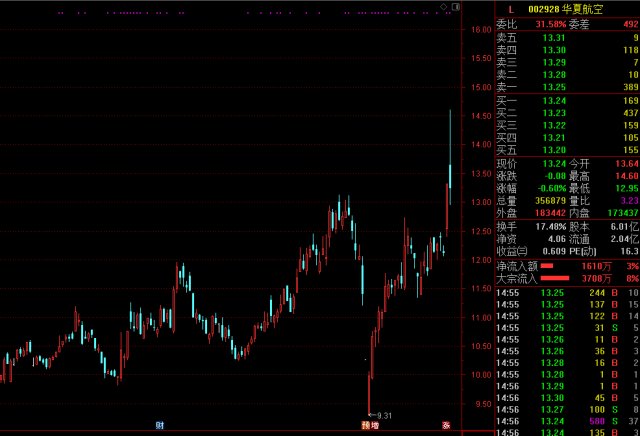640x436 pixels.
Task: Select the 14:55 trade with volume 137
Action: click(567, 305)
